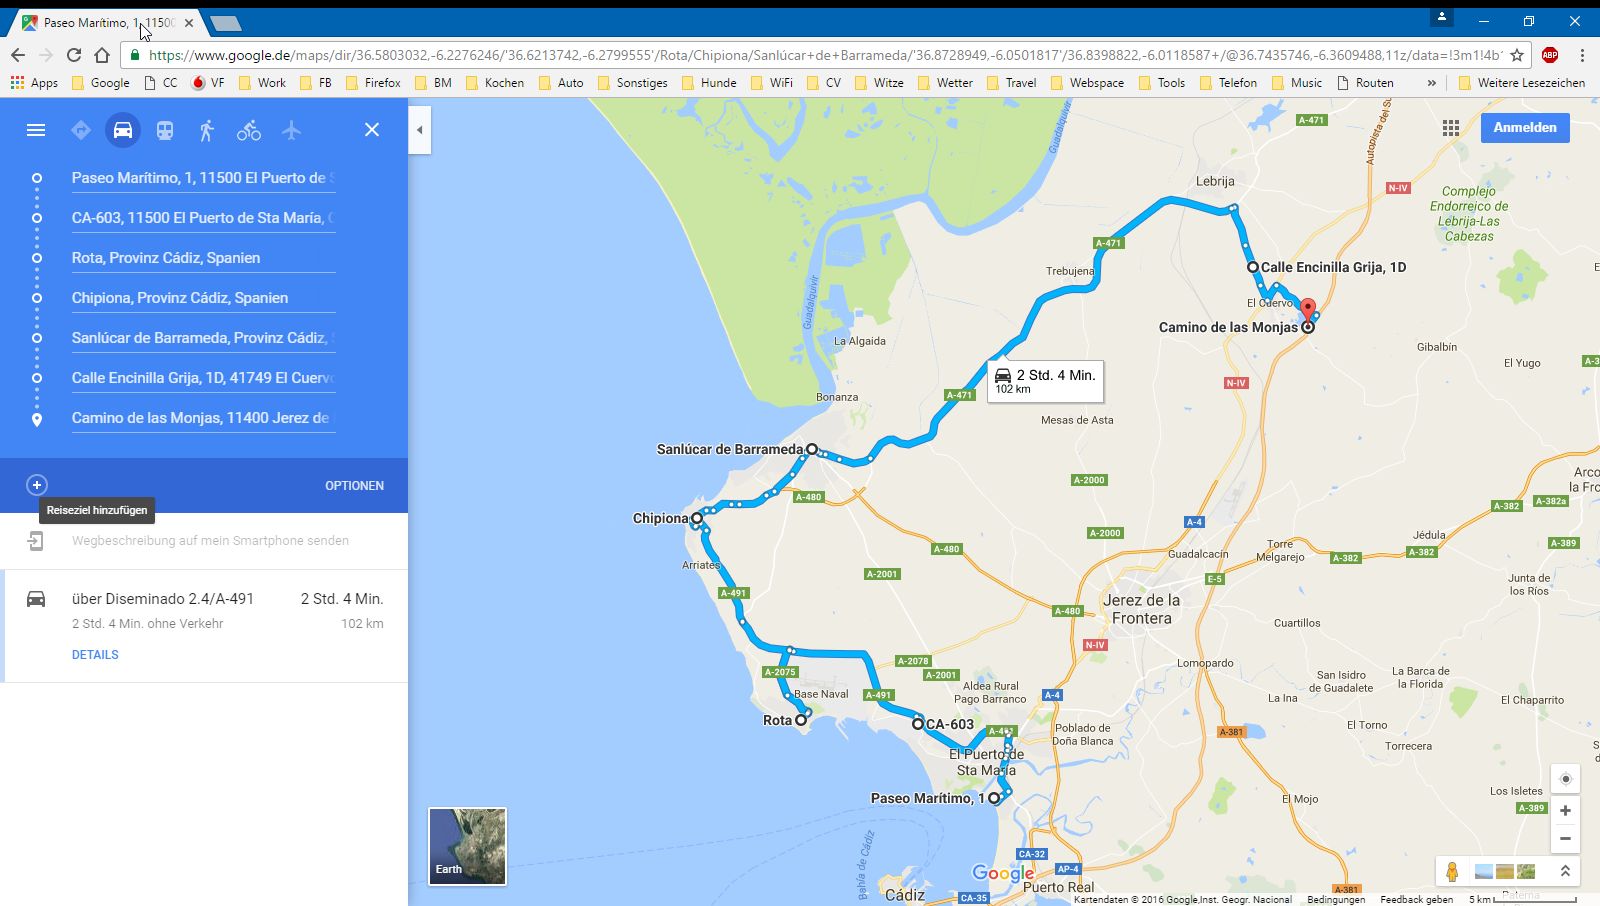Image resolution: width=1600 pixels, height=906 pixels.
Task: Select route über Diseminado 2.4/A-491
Action: pyautogui.click(x=204, y=626)
